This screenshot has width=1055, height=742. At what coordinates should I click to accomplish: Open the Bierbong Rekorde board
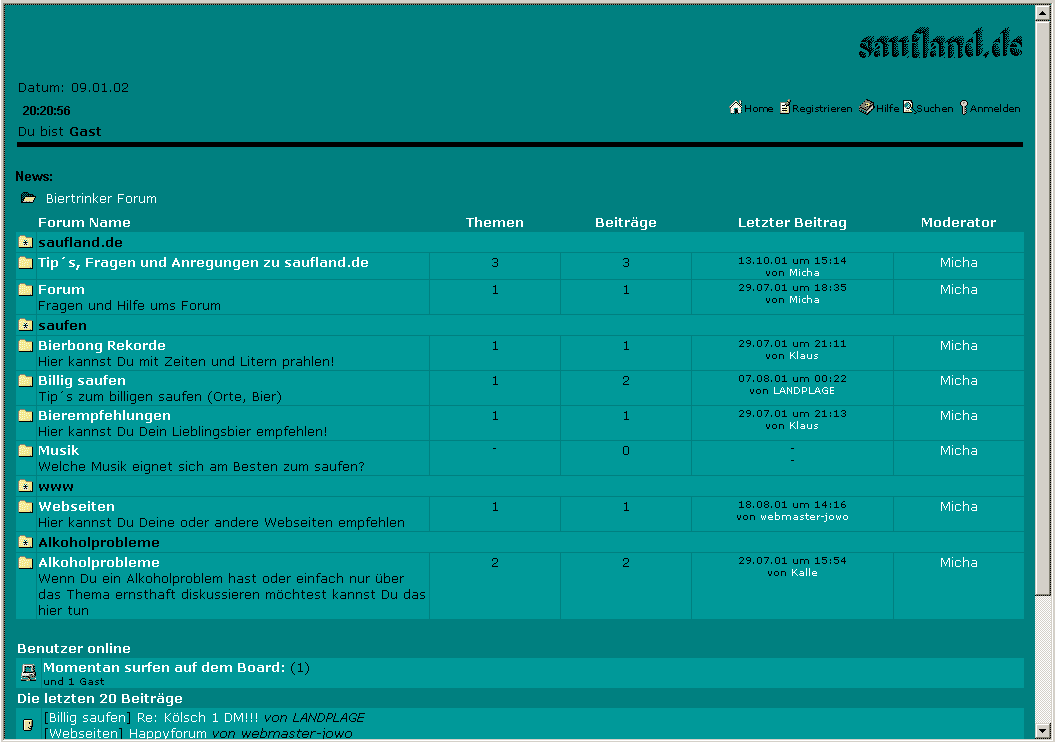coord(102,345)
